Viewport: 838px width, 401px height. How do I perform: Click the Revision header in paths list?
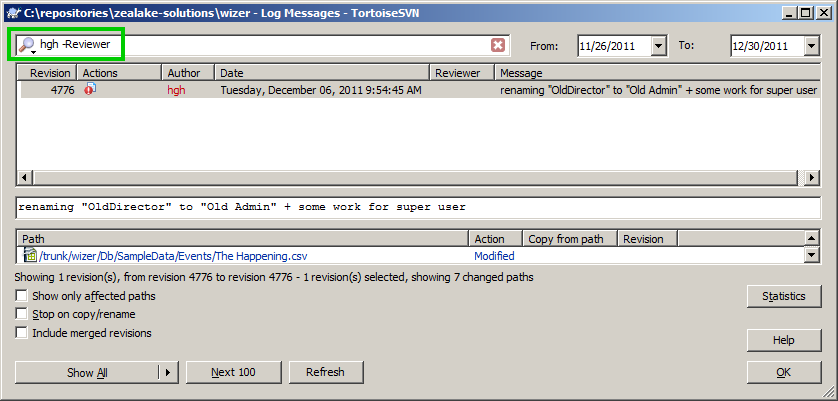point(647,239)
